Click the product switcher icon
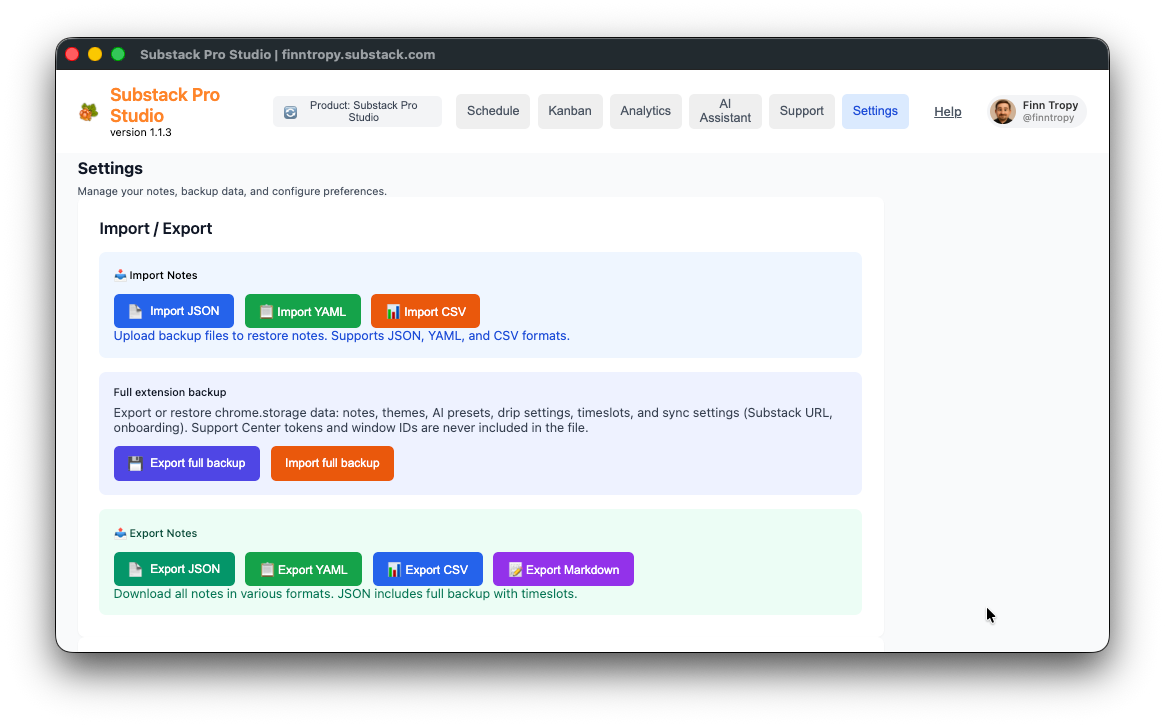The image size is (1165, 726). (x=291, y=111)
